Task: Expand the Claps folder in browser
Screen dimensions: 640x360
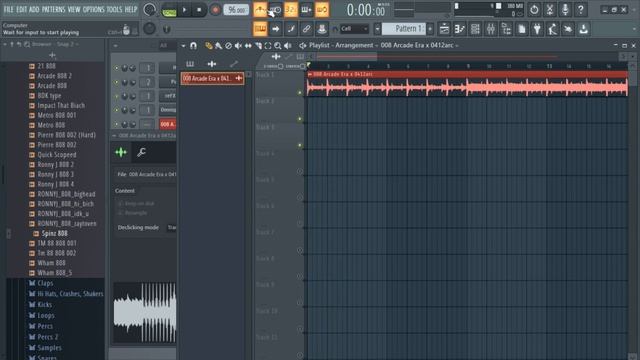Action: coord(41,283)
